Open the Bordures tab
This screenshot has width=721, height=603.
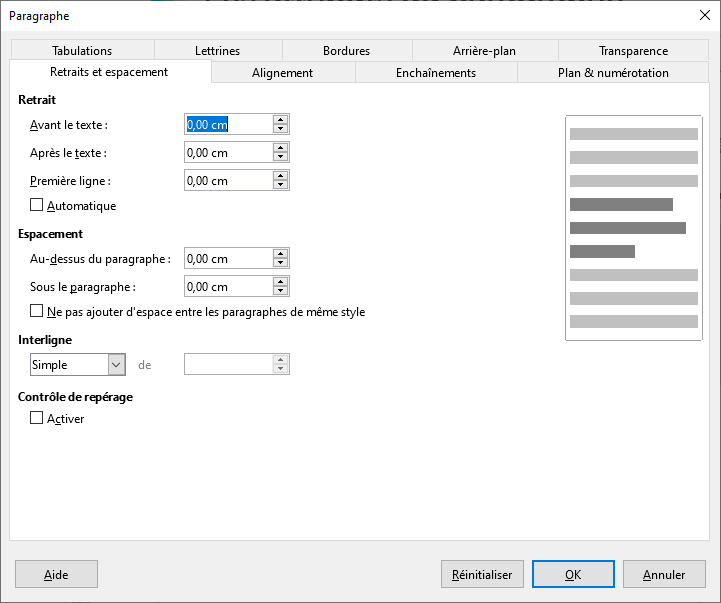click(x=346, y=51)
